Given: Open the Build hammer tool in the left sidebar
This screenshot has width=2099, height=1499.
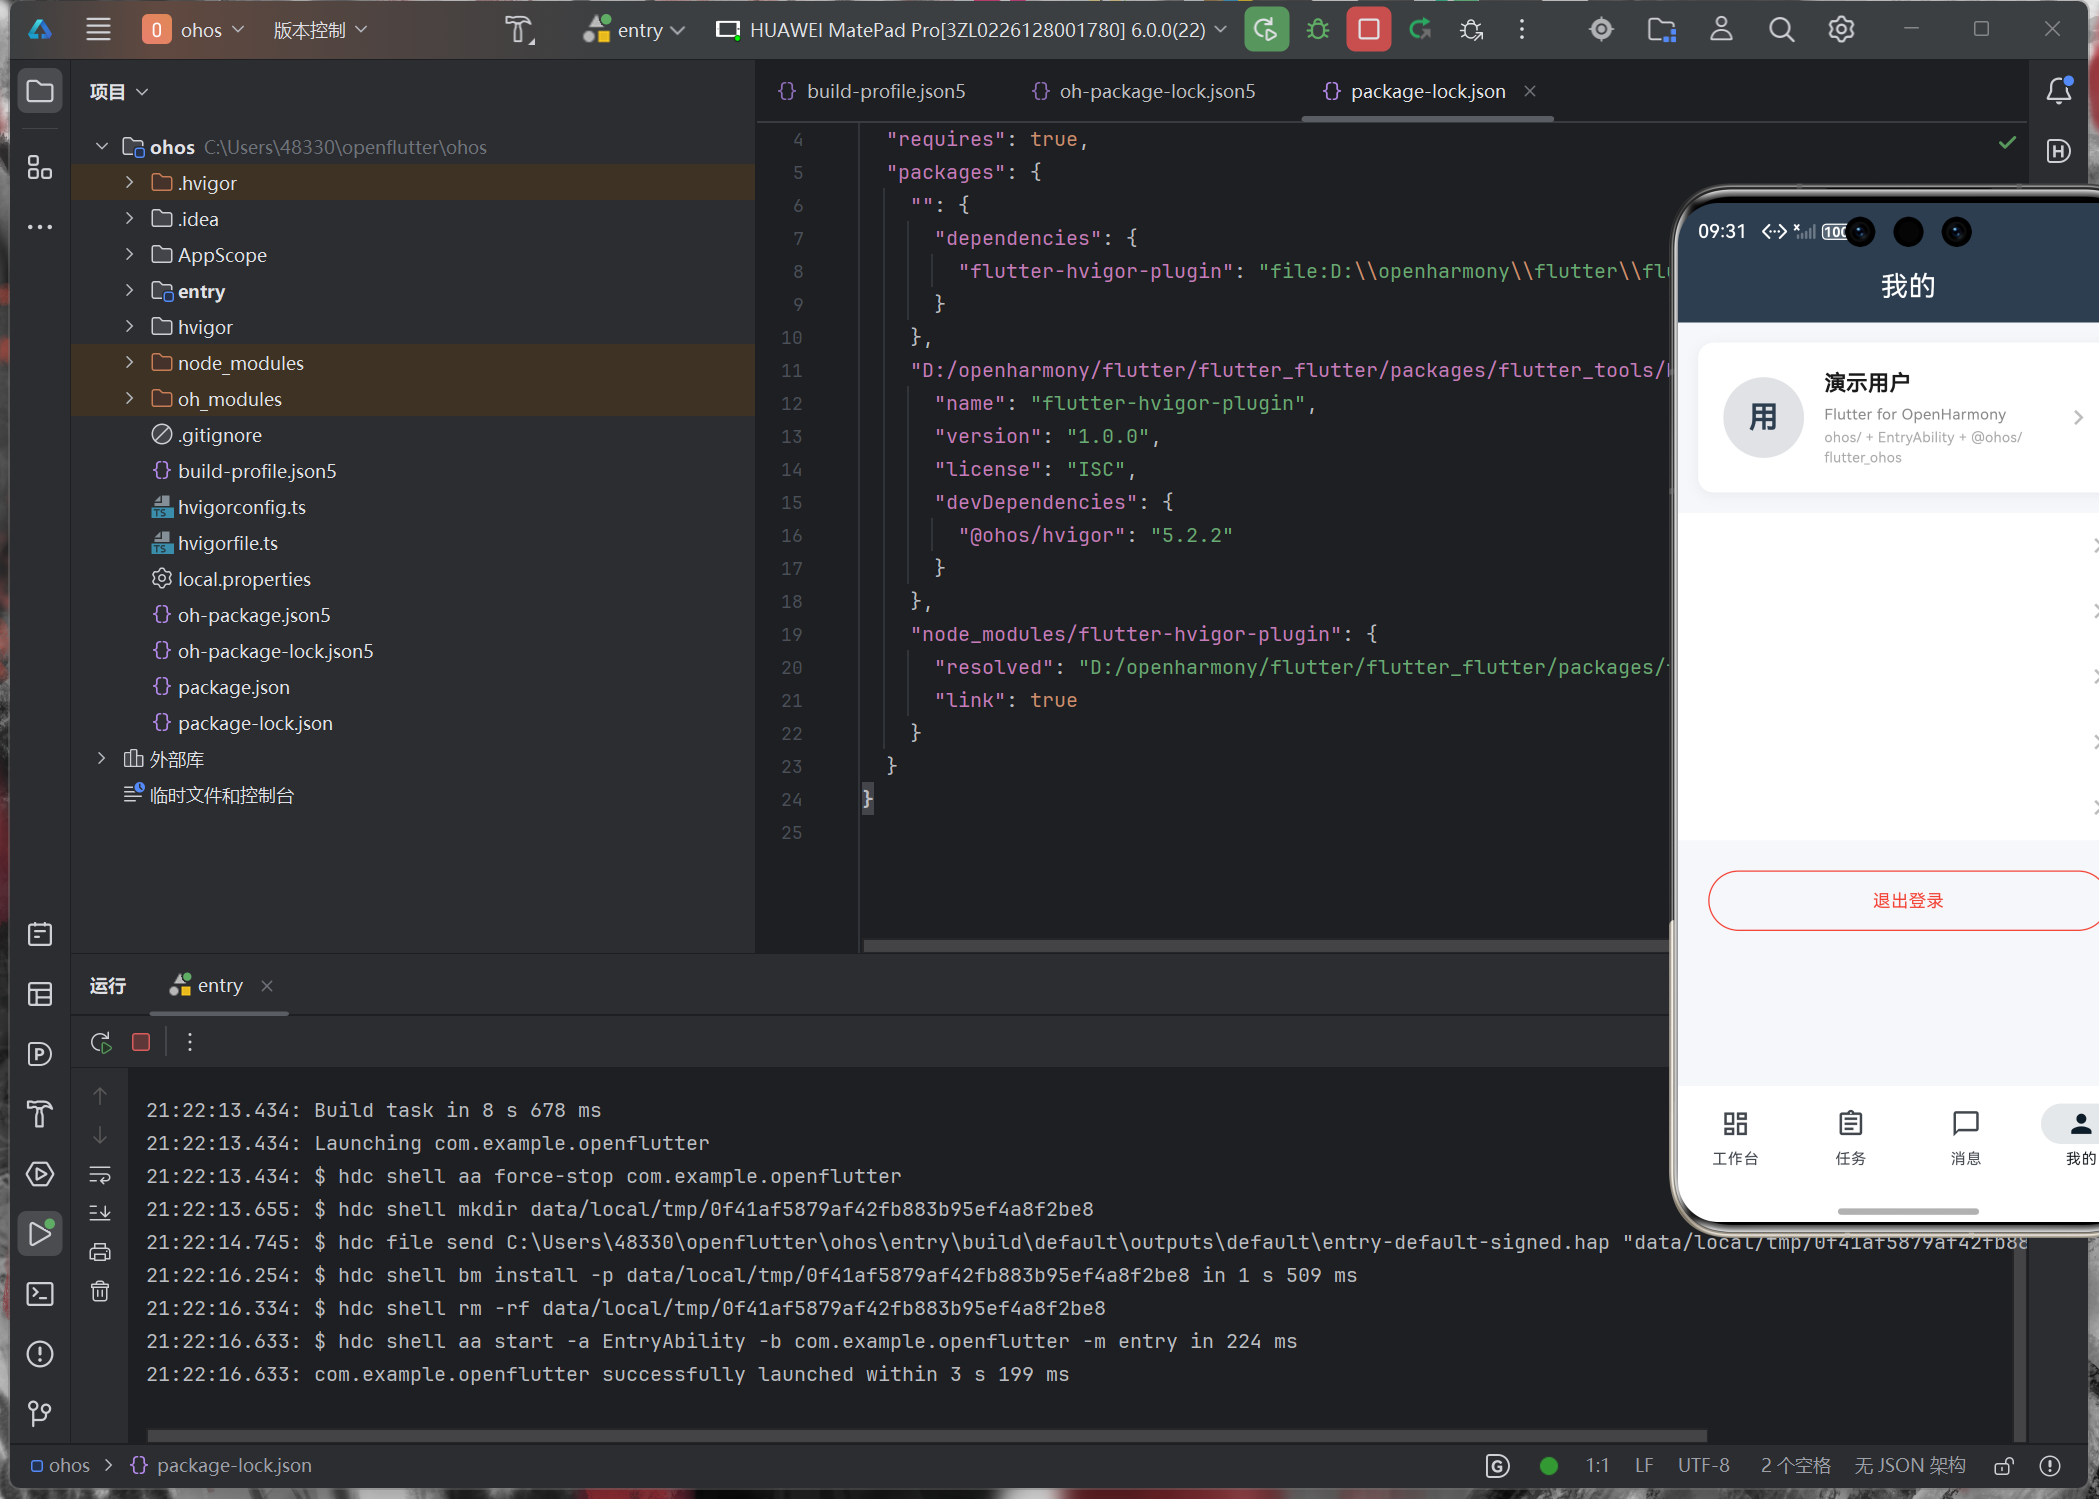Looking at the screenshot, I should point(40,1113).
